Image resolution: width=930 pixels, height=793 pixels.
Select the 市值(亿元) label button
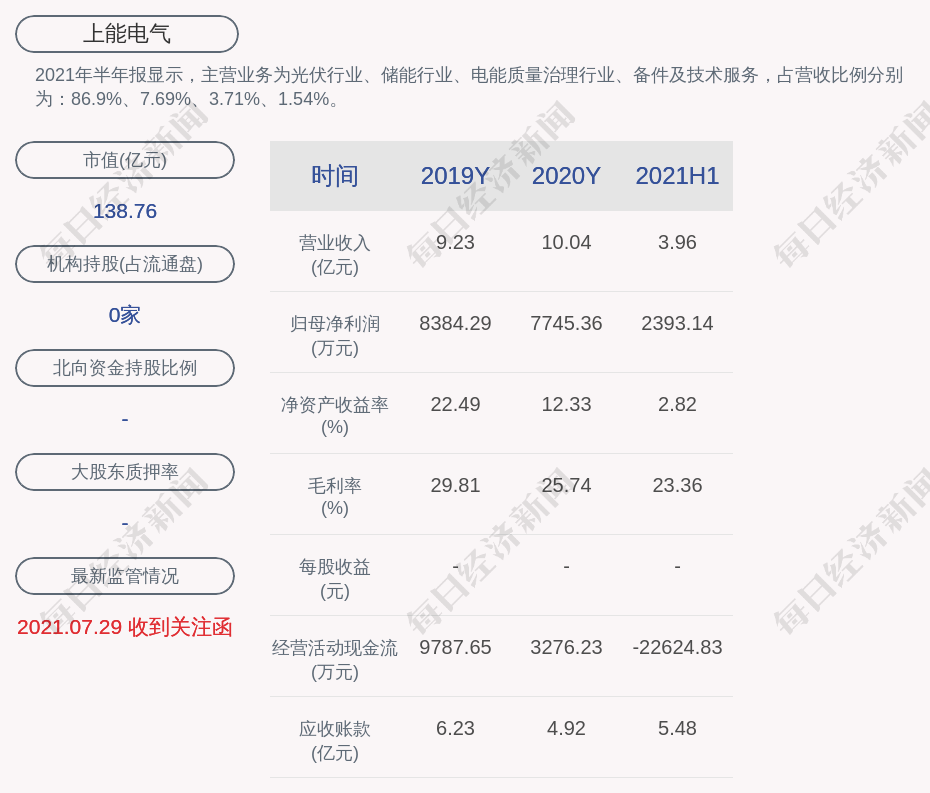(x=125, y=160)
